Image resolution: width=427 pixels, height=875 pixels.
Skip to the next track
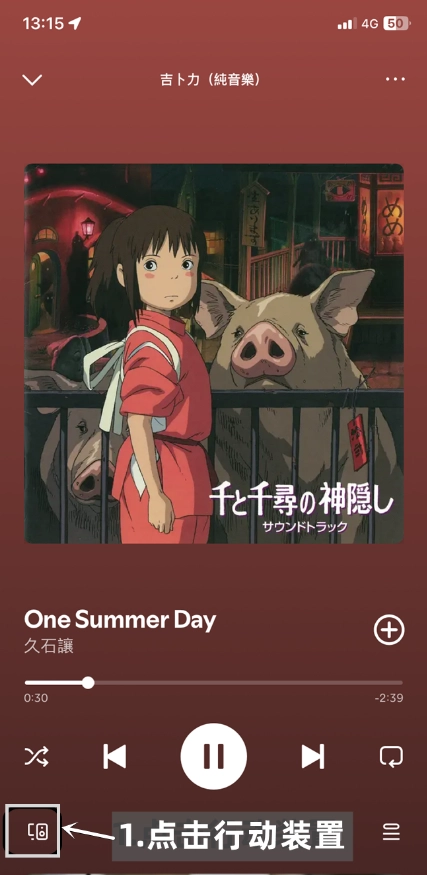(313, 757)
